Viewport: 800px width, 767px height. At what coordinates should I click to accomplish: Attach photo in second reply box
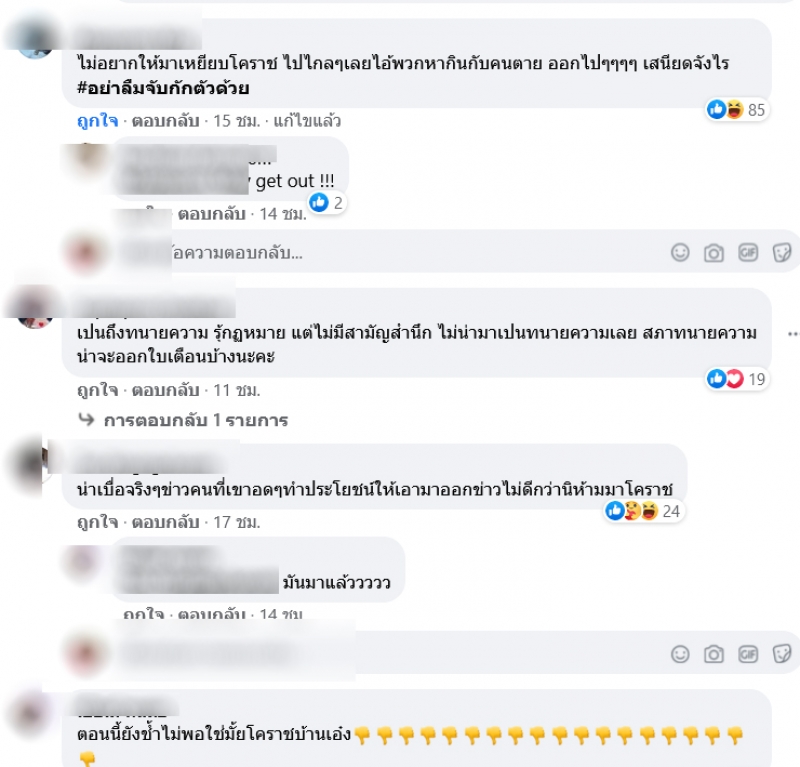coord(714,654)
